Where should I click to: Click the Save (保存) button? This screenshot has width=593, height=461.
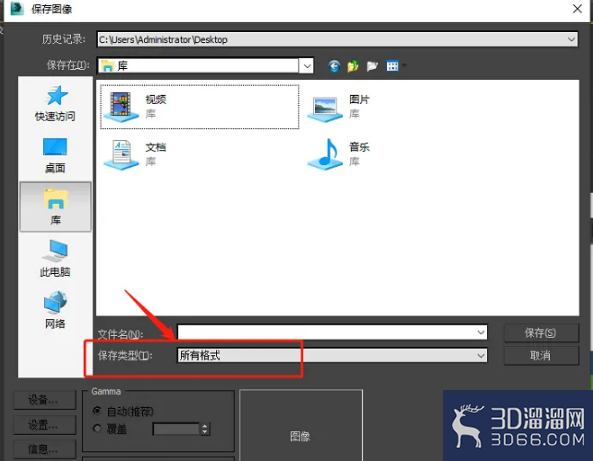click(x=541, y=333)
